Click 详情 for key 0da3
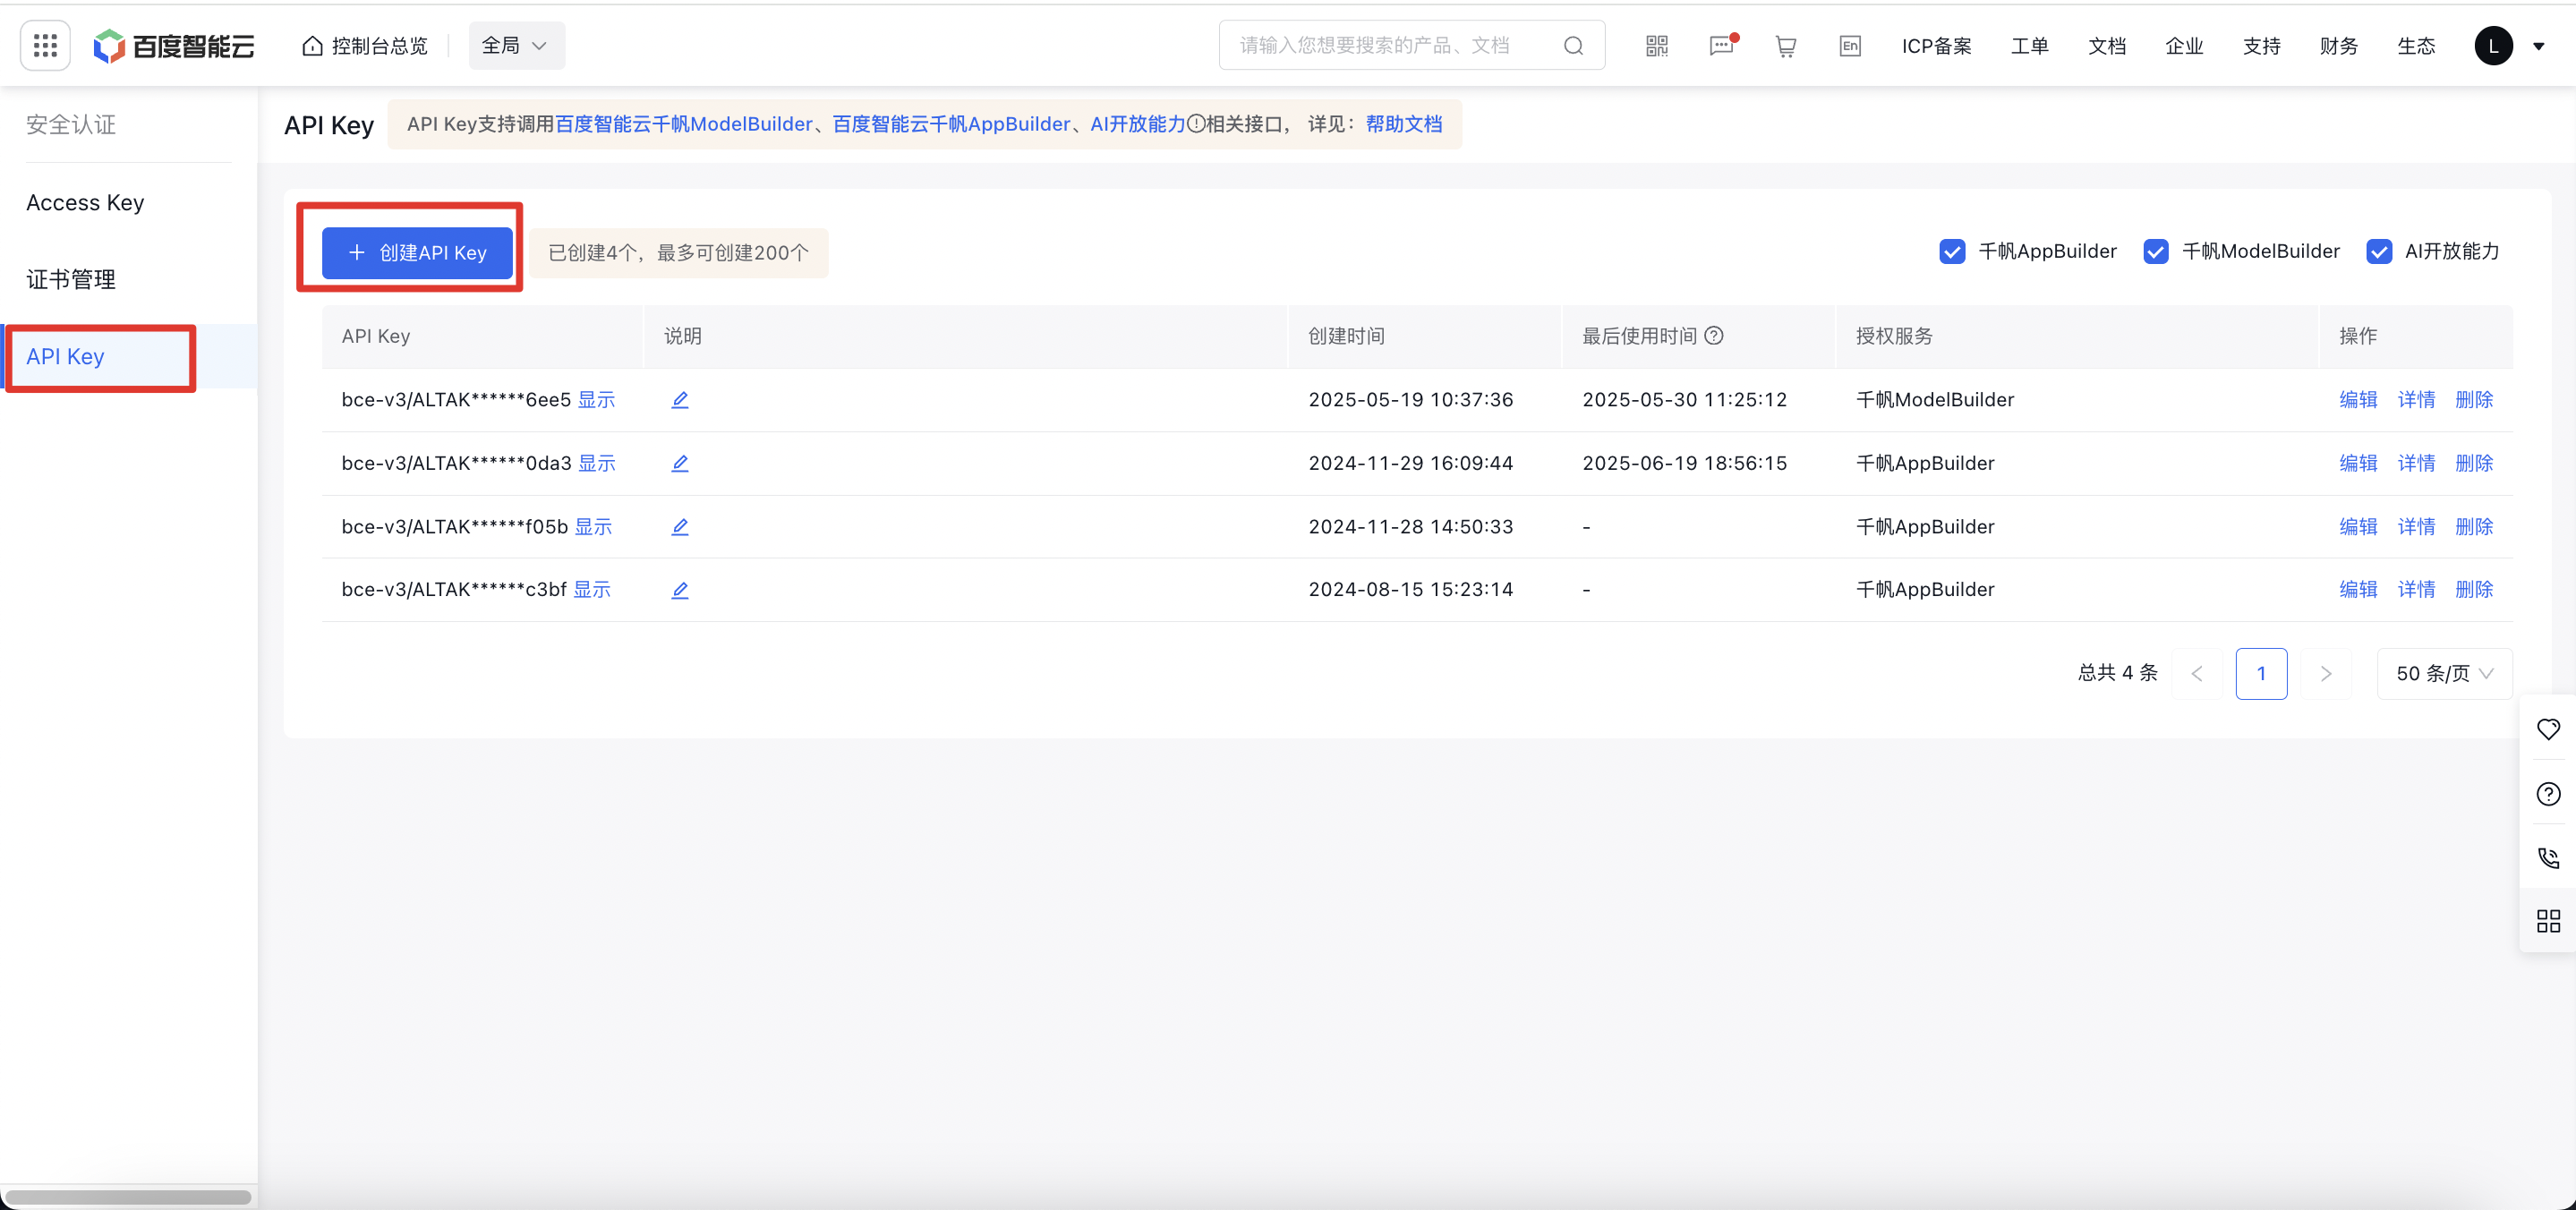The image size is (2576, 1210). click(x=2416, y=463)
